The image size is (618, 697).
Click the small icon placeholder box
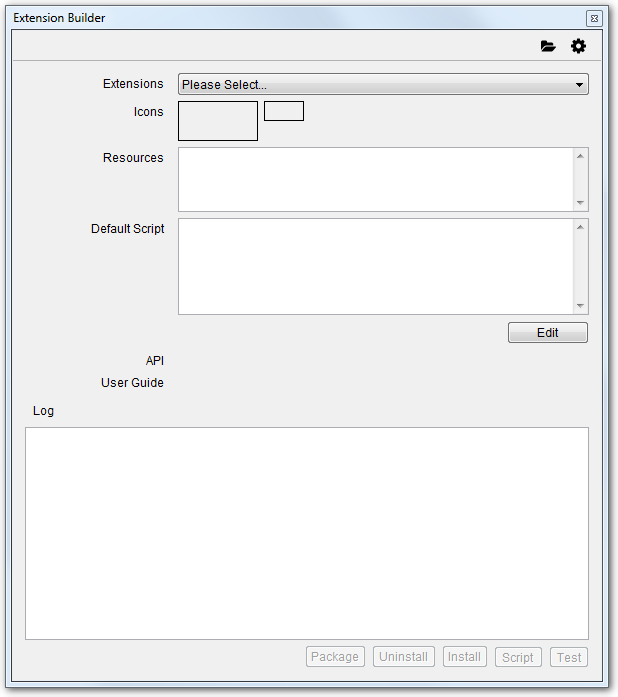pyautogui.click(x=284, y=111)
